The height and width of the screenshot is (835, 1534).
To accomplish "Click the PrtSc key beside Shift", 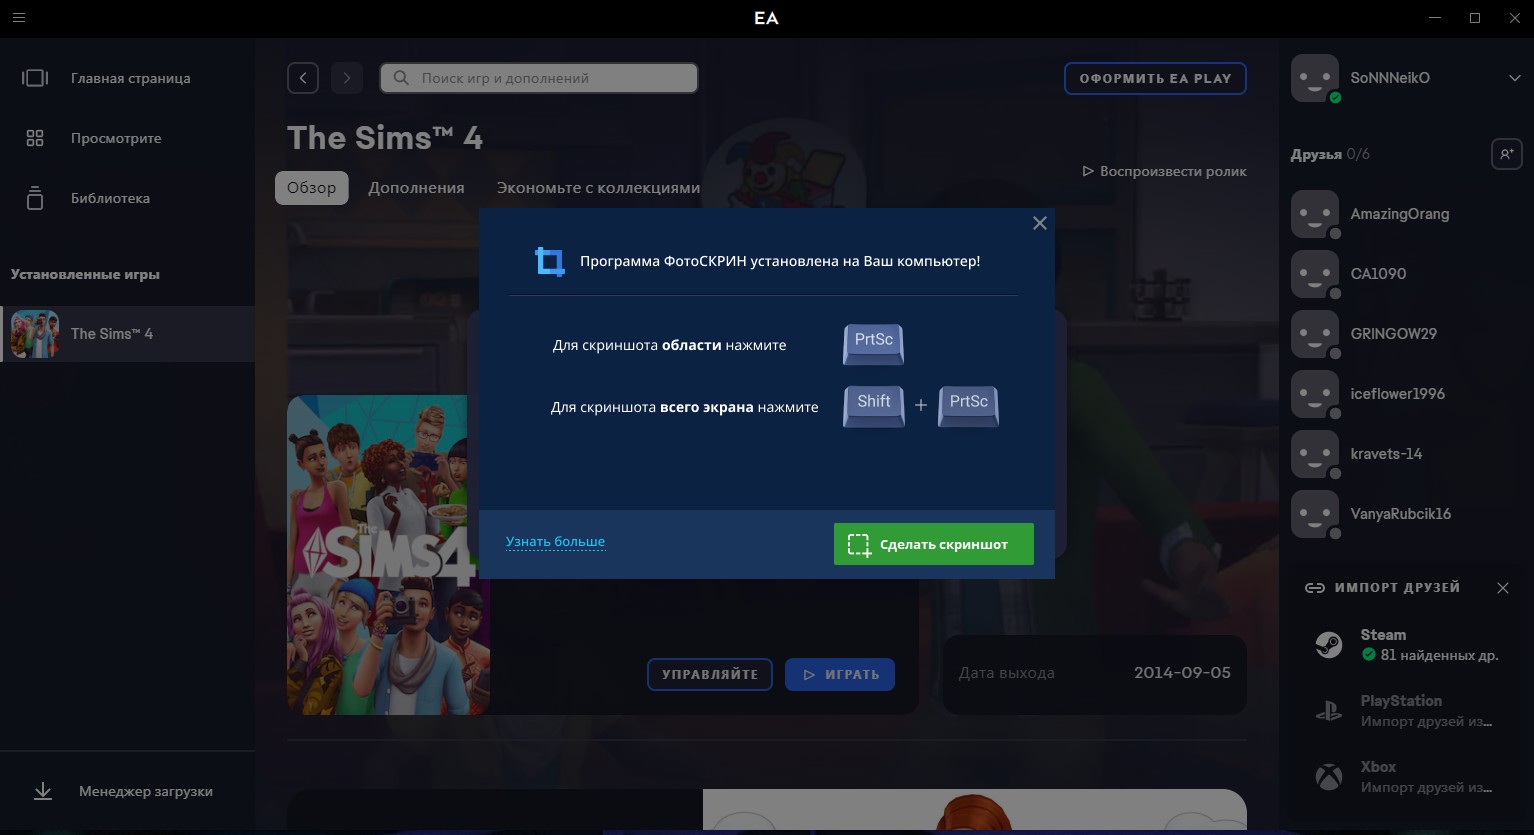I will click(968, 406).
